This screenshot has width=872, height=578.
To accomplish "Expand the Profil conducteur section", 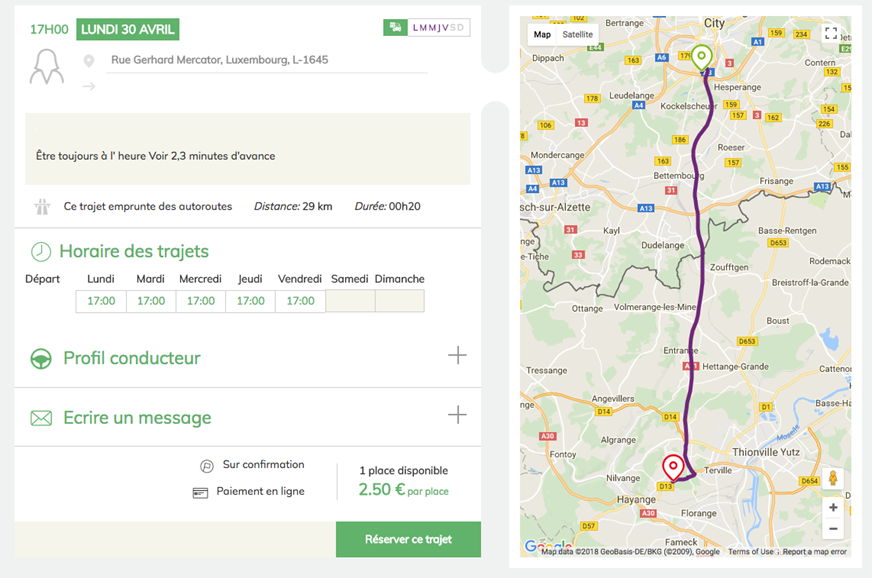I will pyautogui.click(x=457, y=355).
